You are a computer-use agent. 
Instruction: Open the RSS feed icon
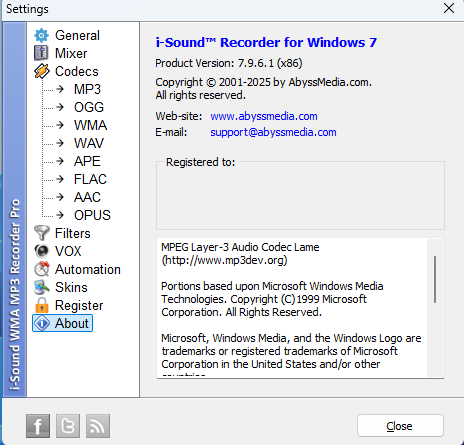pyautogui.click(x=98, y=426)
